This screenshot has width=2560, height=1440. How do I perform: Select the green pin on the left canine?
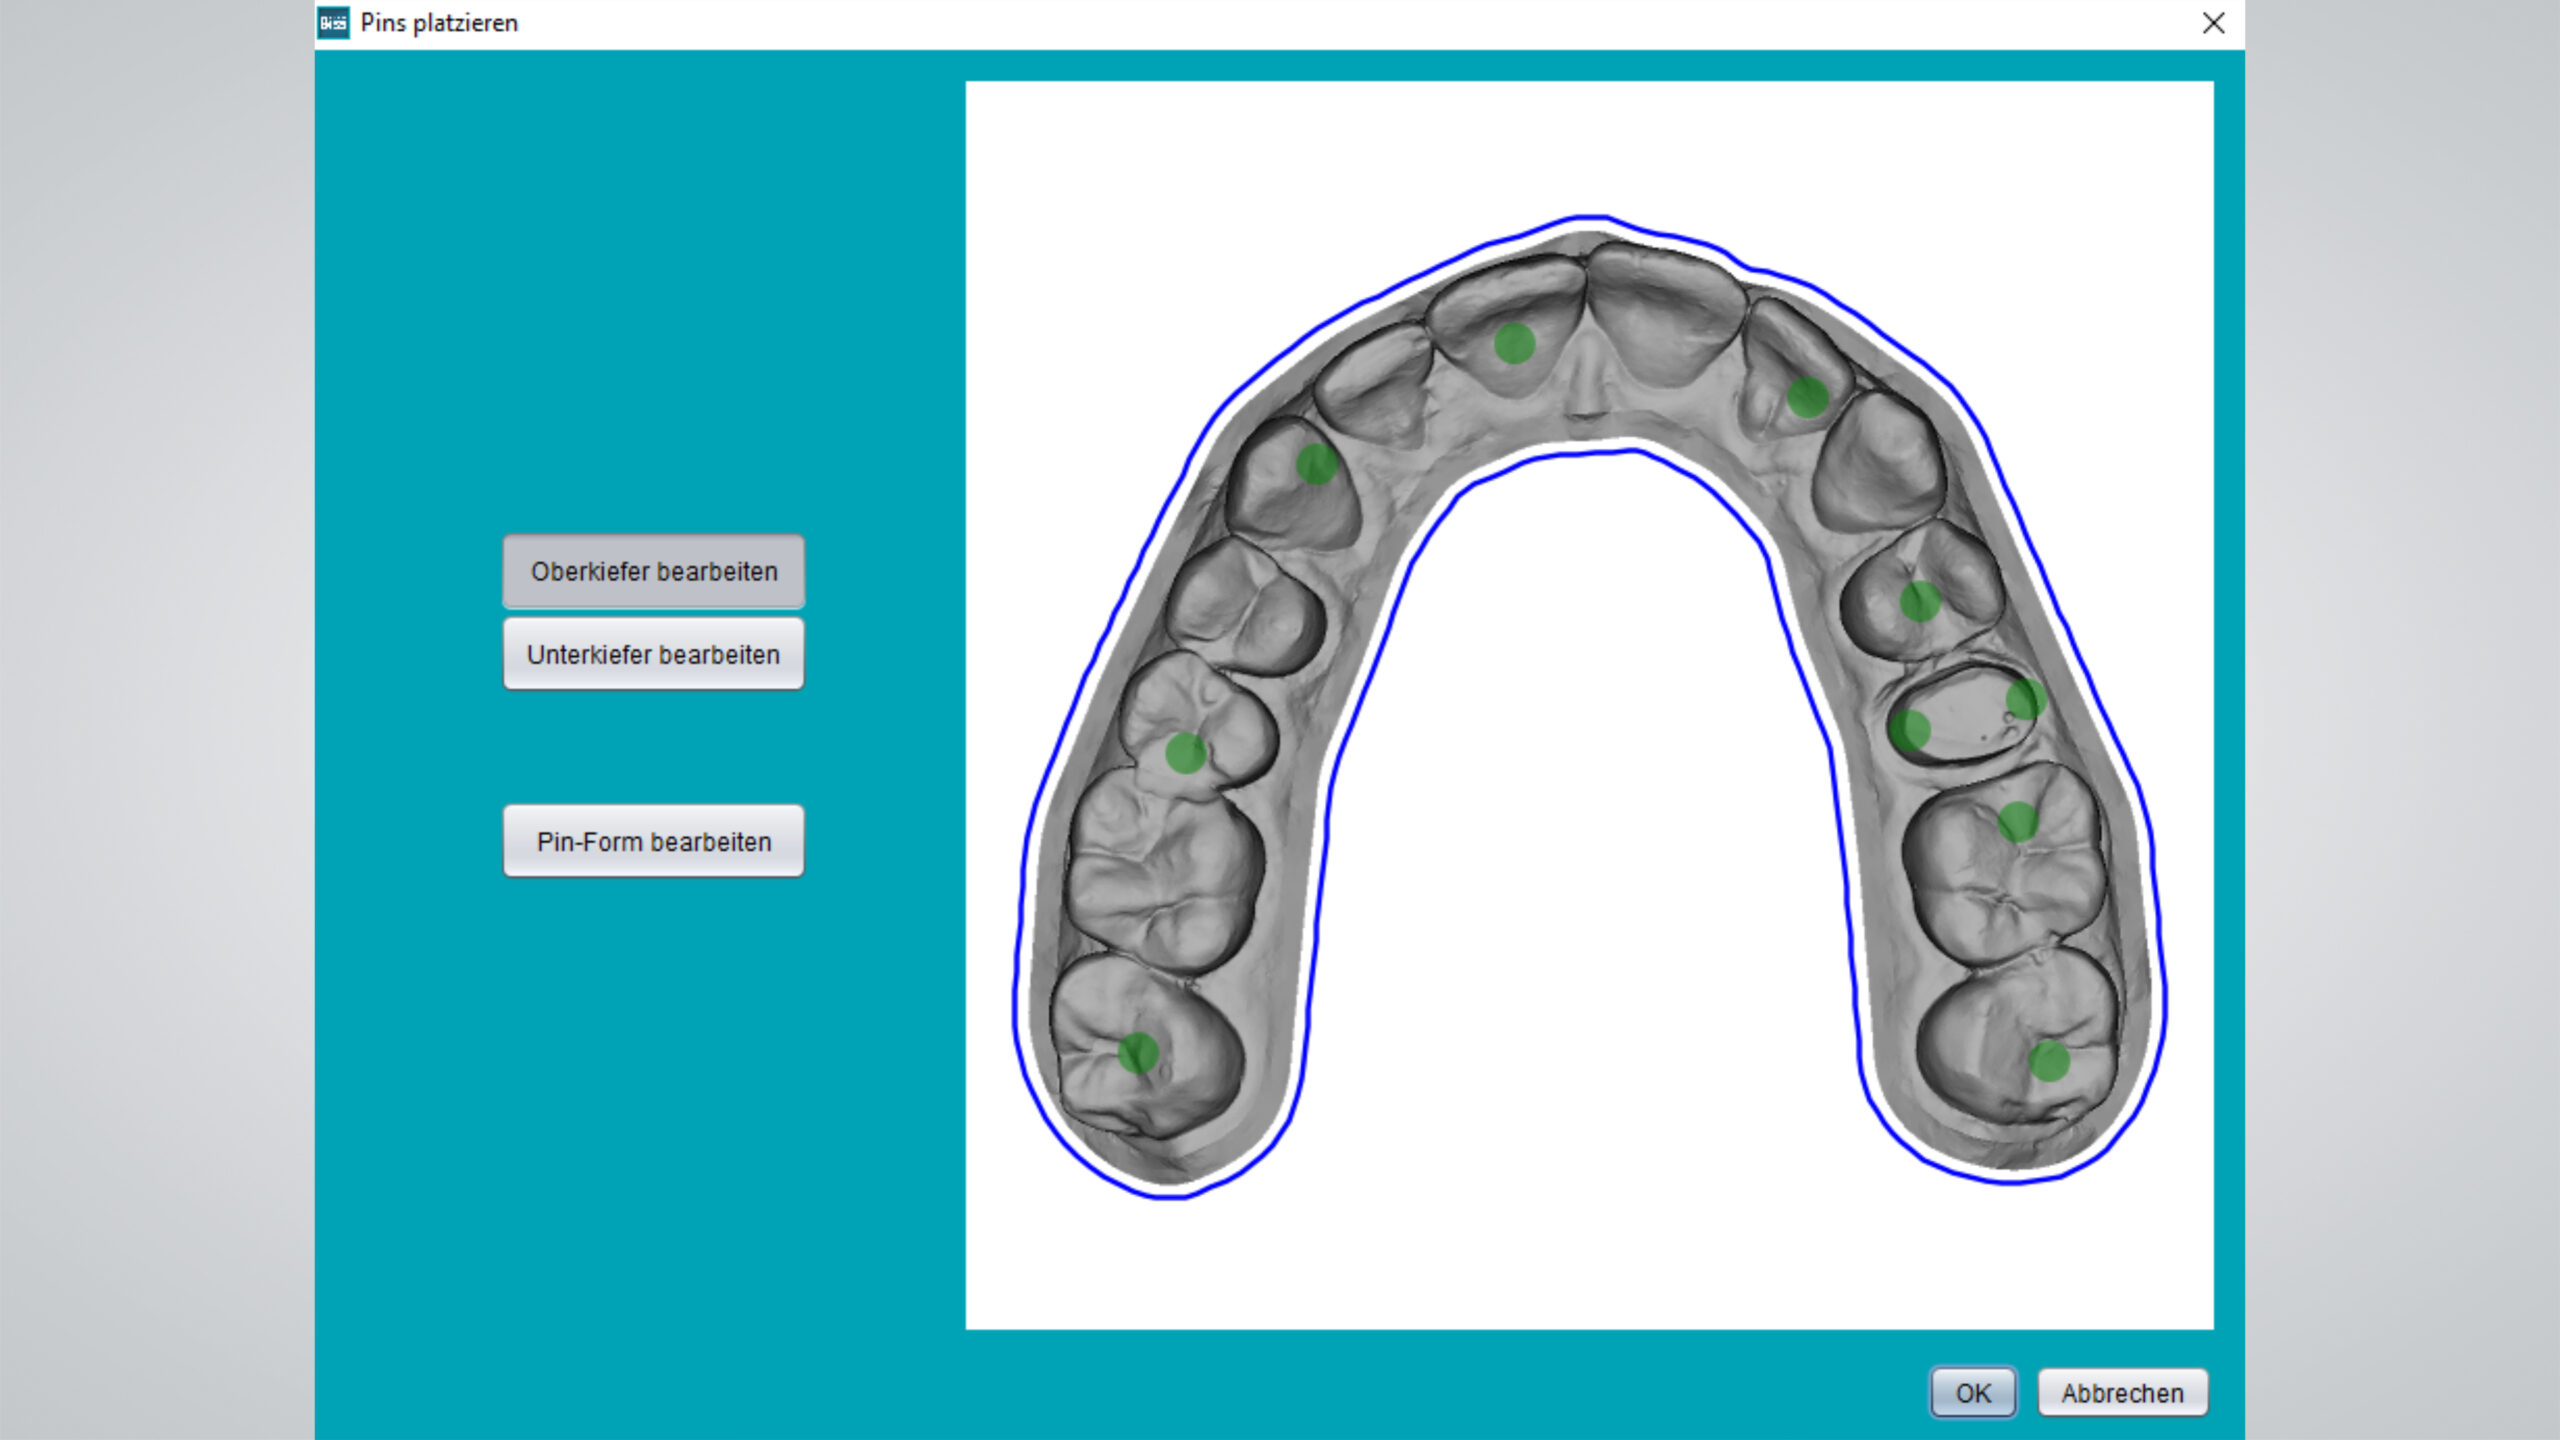[x=1316, y=463]
